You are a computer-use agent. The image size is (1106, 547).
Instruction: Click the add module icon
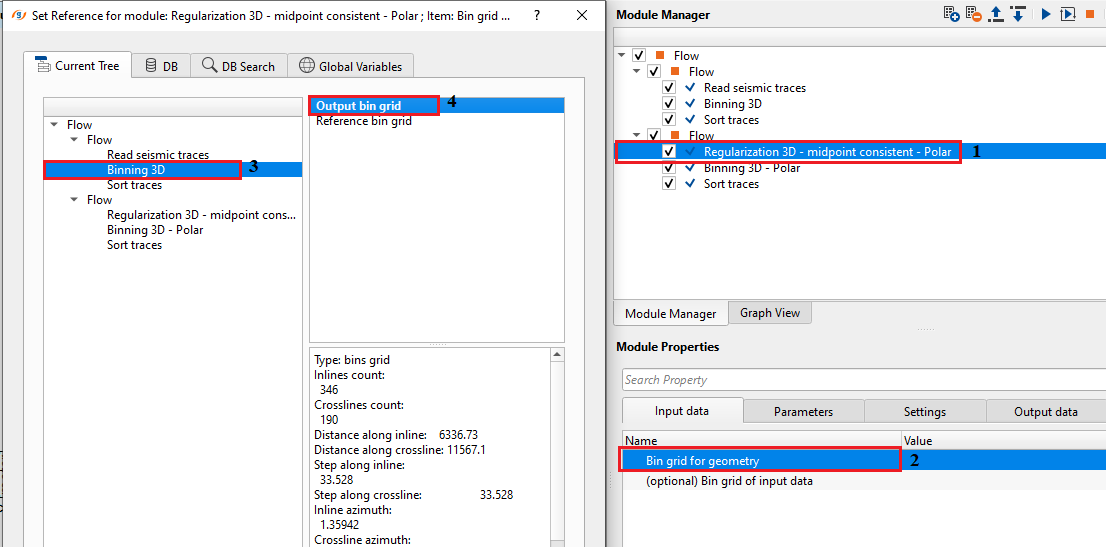pos(952,13)
